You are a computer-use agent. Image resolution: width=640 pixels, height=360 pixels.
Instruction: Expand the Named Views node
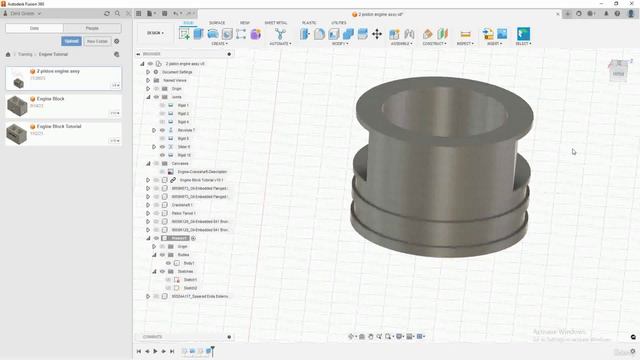pos(148,80)
